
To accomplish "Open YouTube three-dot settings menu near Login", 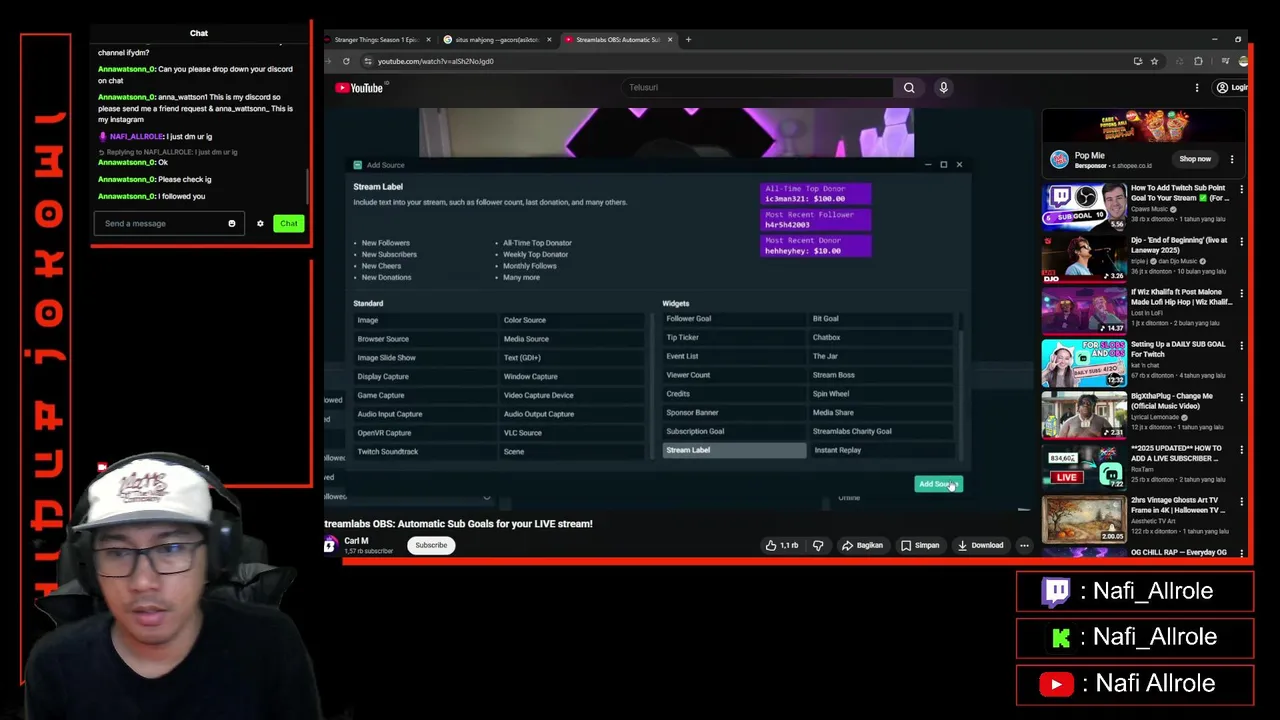I will [1197, 88].
